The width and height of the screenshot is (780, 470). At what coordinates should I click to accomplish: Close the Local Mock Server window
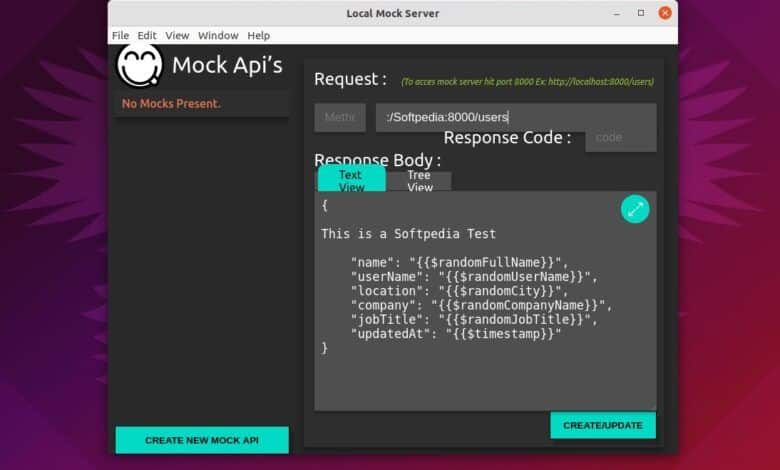pyautogui.click(x=665, y=13)
